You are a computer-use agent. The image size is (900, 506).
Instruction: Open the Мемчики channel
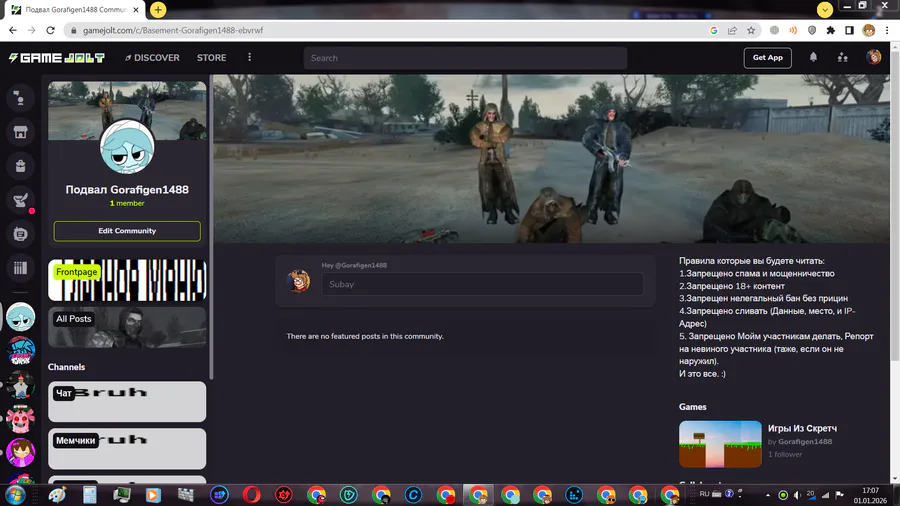coord(127,449)
